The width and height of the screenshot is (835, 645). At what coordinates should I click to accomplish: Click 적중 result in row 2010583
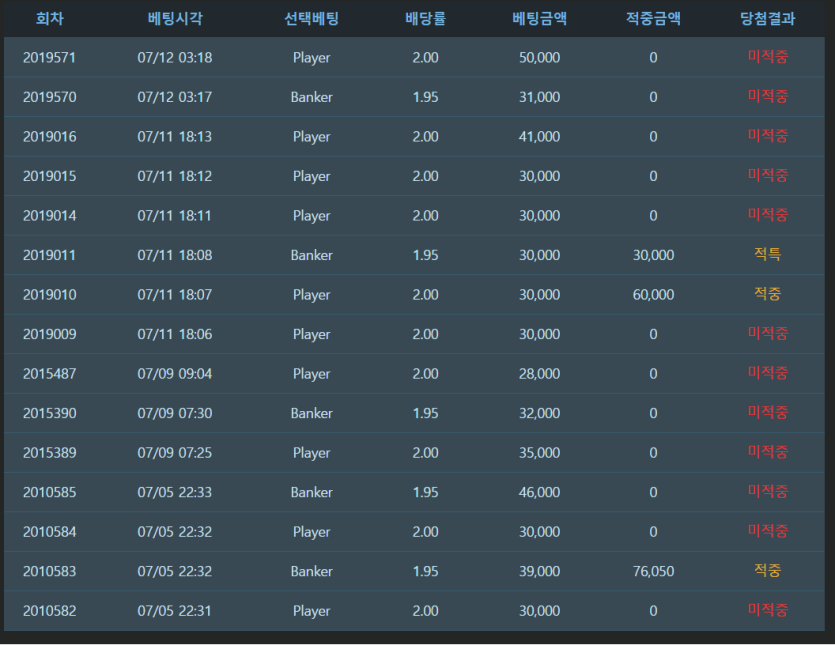(x=767, y=570)
